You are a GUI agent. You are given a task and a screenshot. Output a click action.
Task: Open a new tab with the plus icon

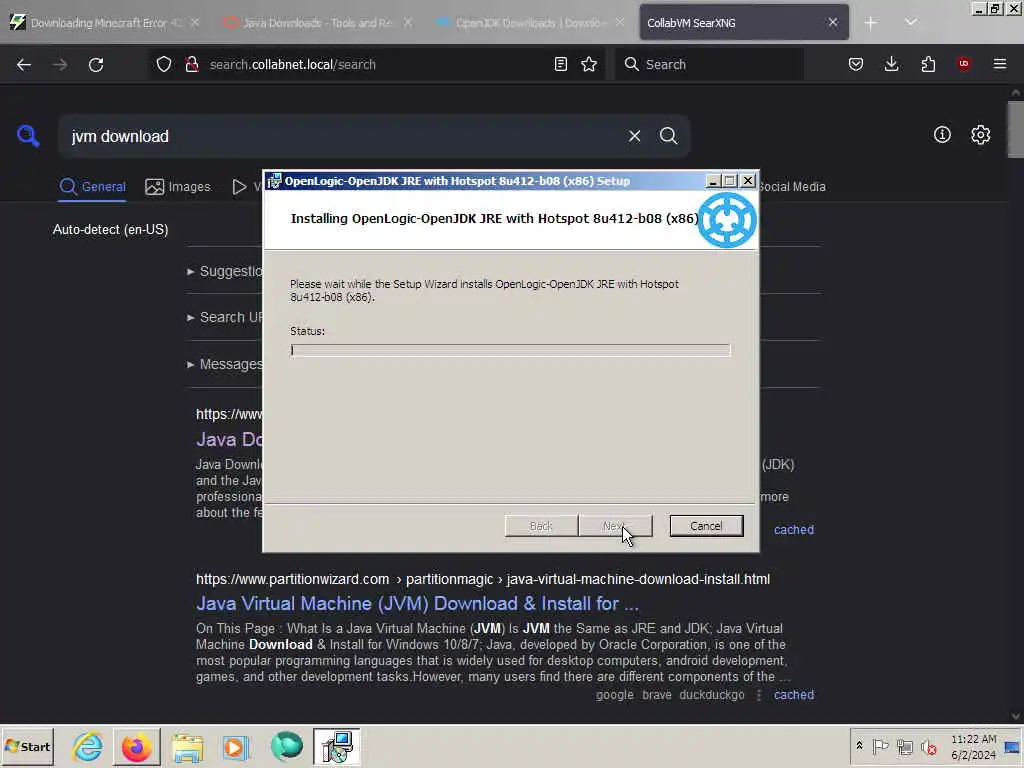click(871, 23)
